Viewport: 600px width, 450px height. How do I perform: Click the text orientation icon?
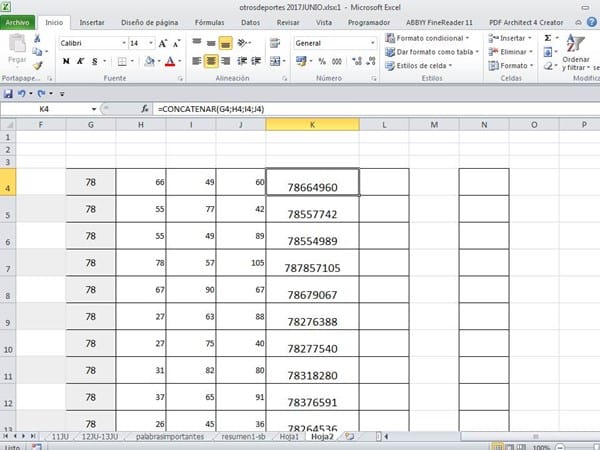[x=243, y=42]
